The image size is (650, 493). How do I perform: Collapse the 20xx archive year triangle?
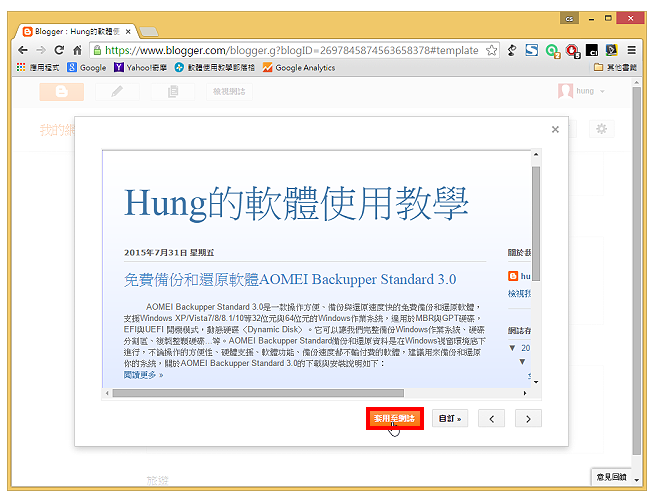513,348
